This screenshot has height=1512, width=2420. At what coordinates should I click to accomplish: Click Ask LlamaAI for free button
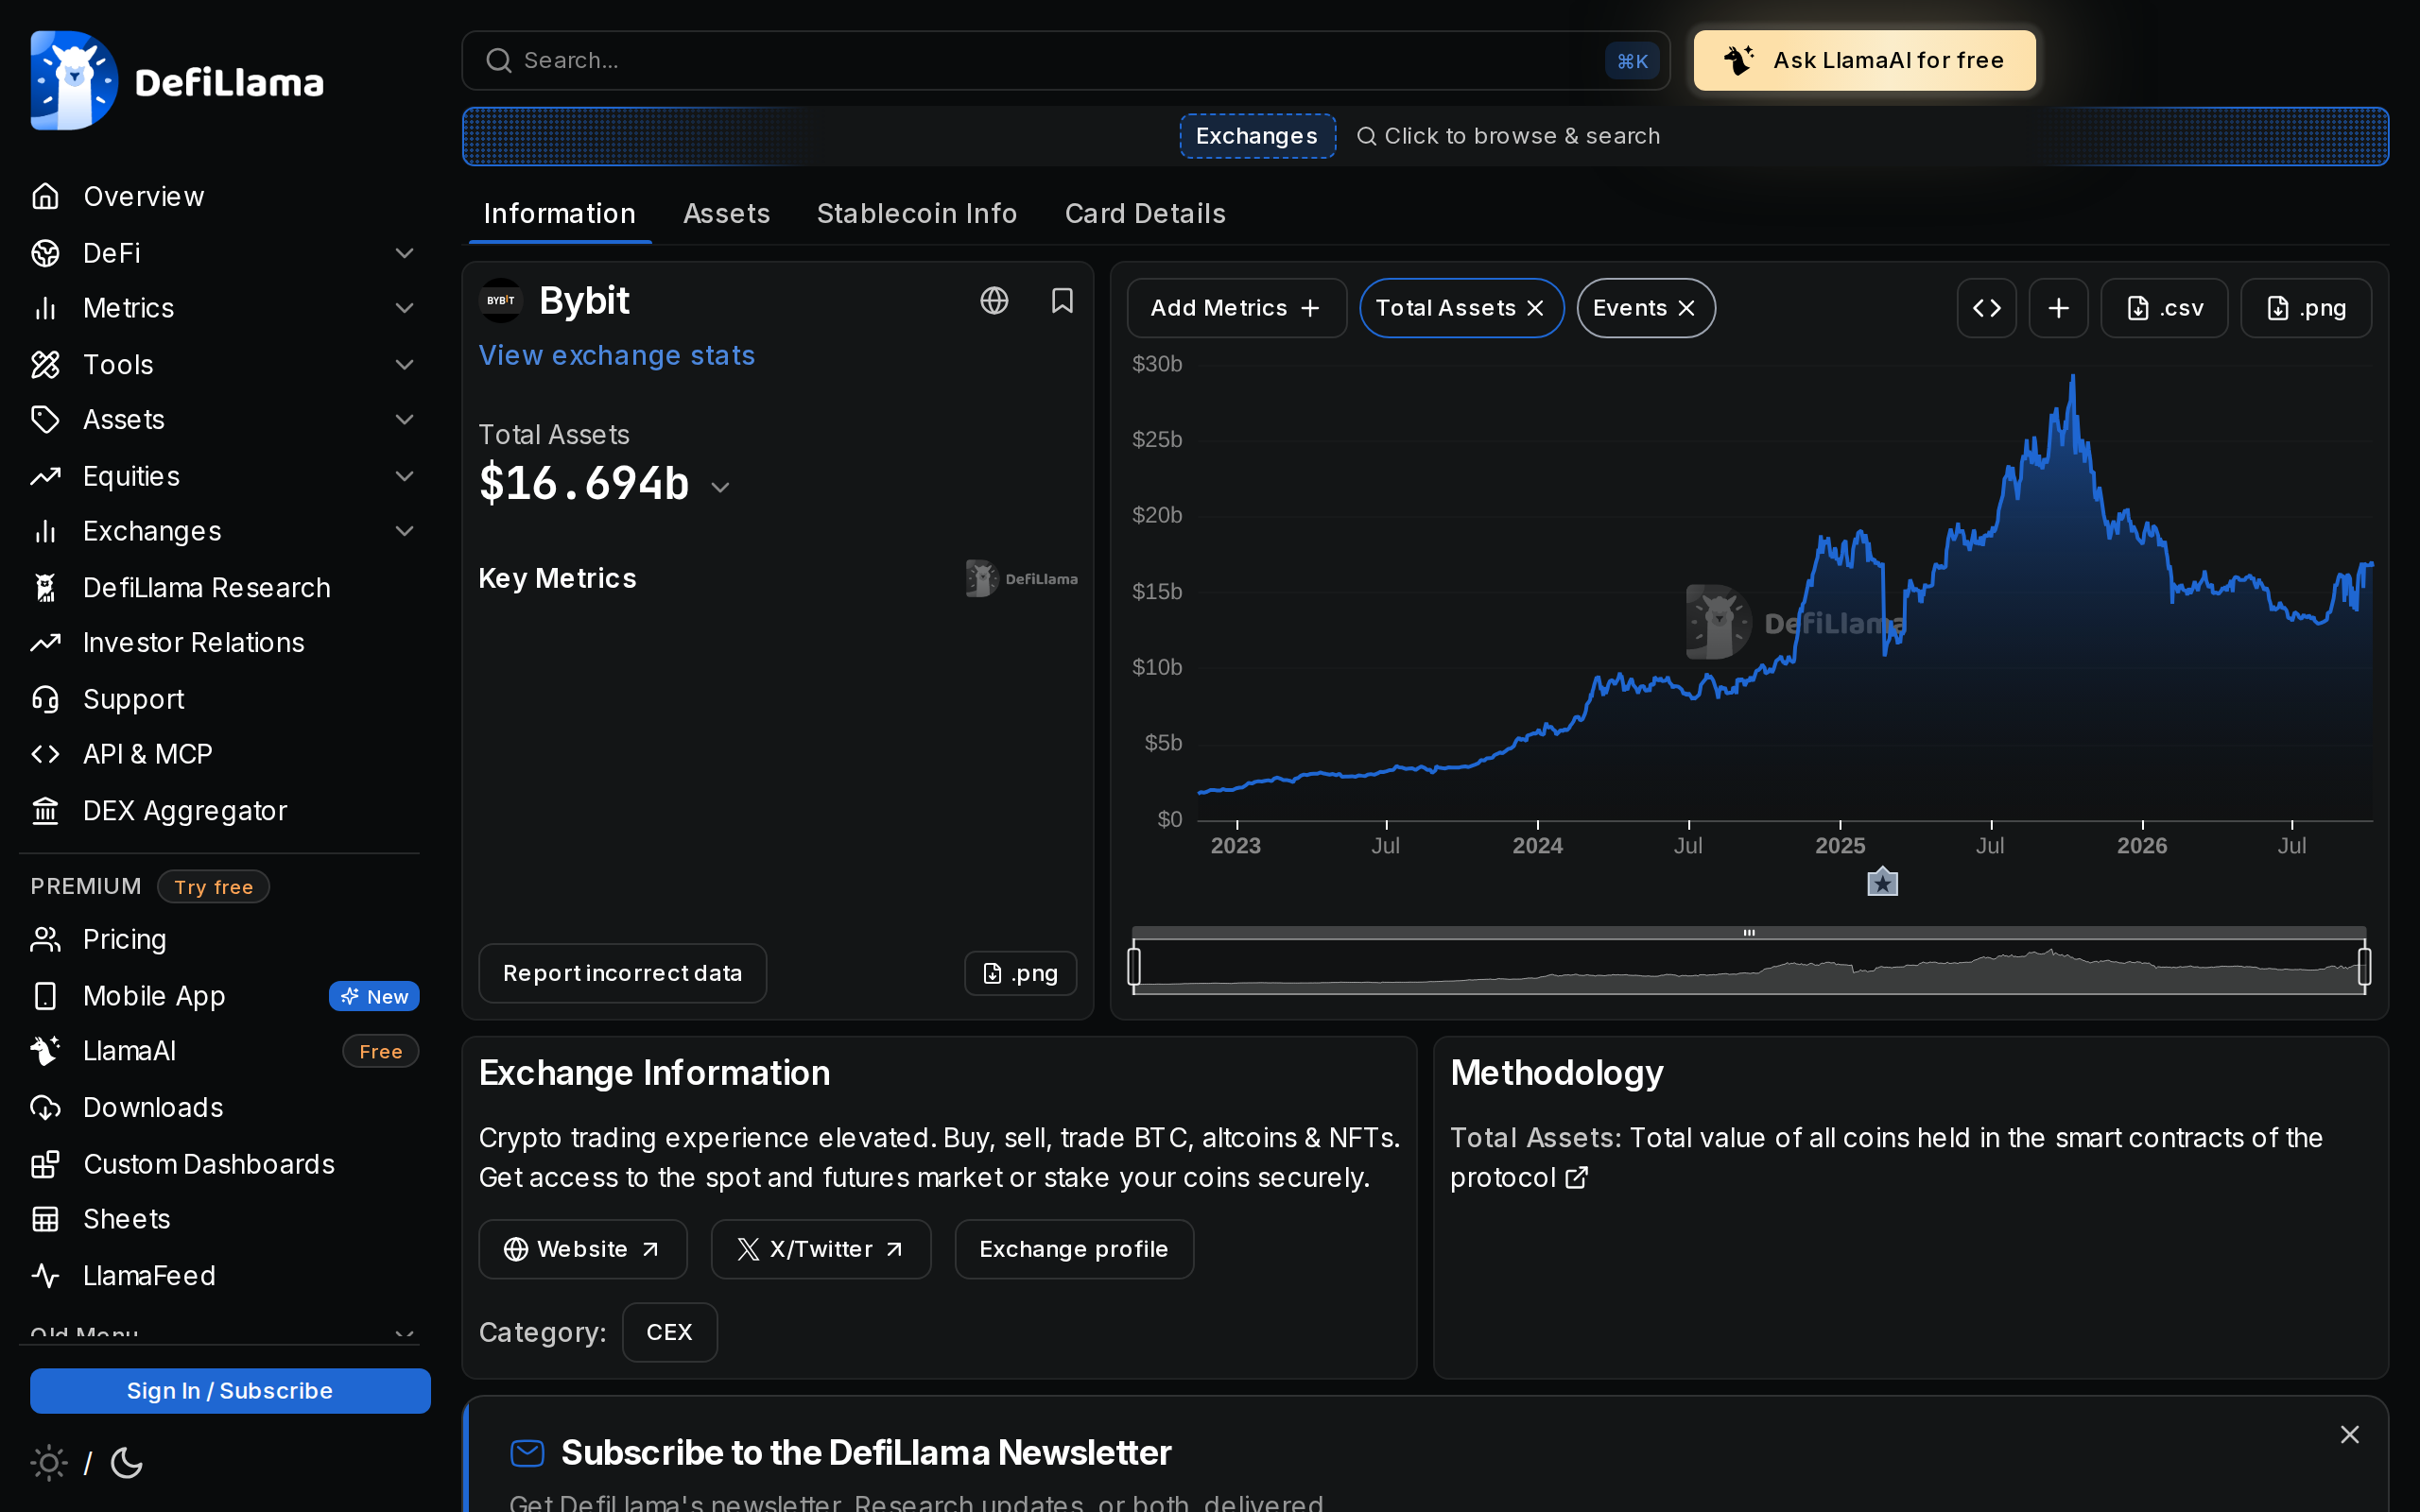(x=1864, y=60)
